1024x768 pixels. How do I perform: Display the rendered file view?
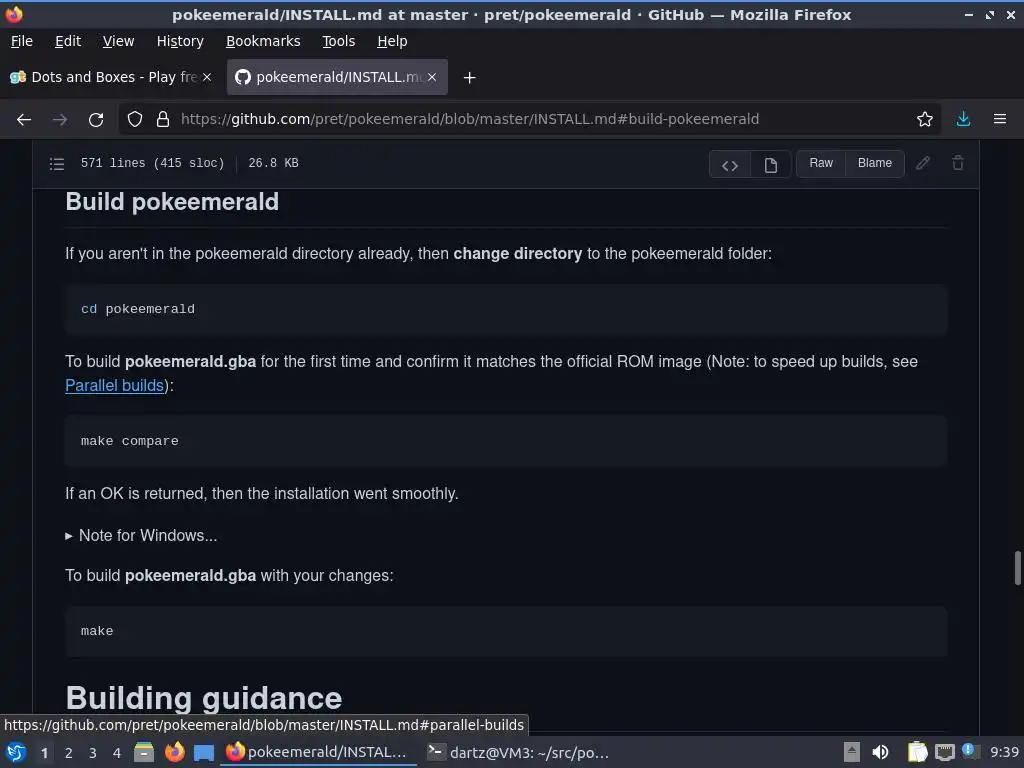771,165
